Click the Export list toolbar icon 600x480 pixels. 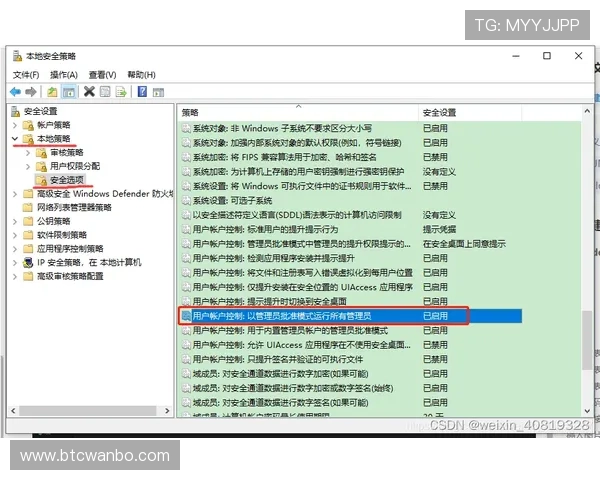(121, 92)
